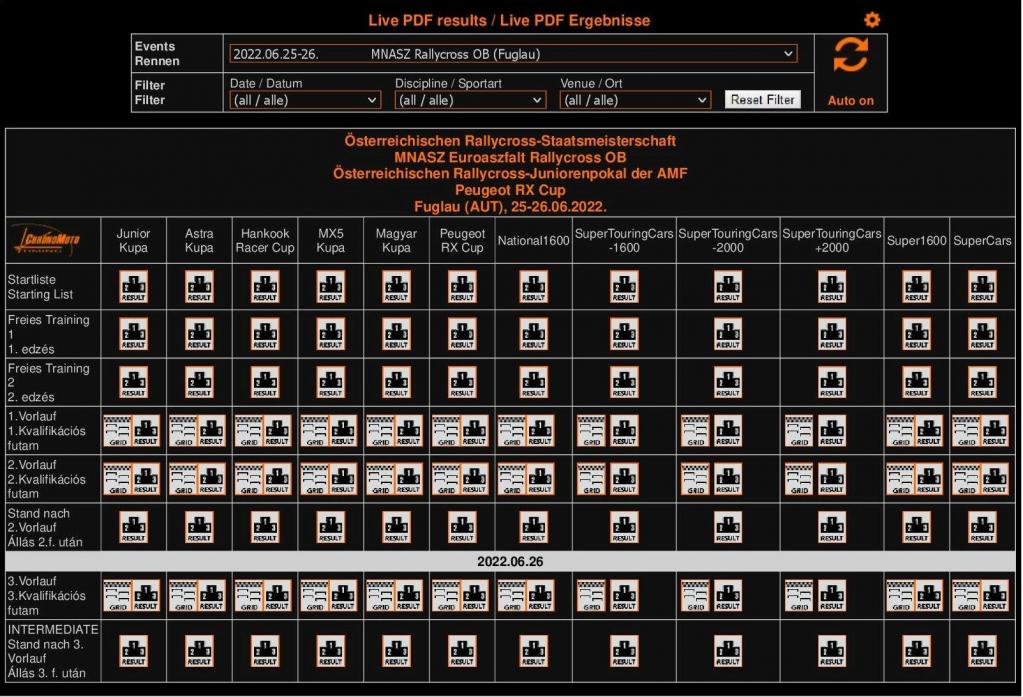The image size is (1023, 697).
Task: Click the Reset Filter button
Action: click(x=762, y=100)
